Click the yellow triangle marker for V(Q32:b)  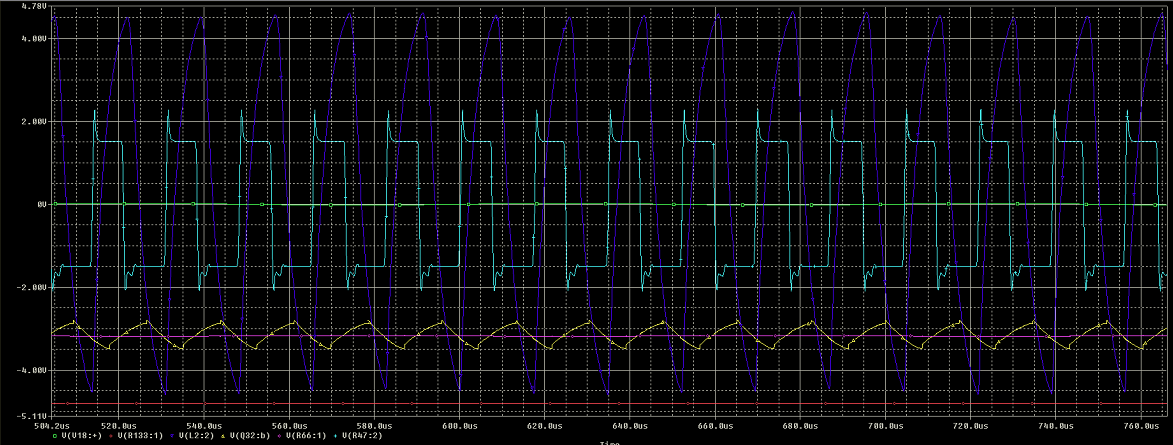223,436
